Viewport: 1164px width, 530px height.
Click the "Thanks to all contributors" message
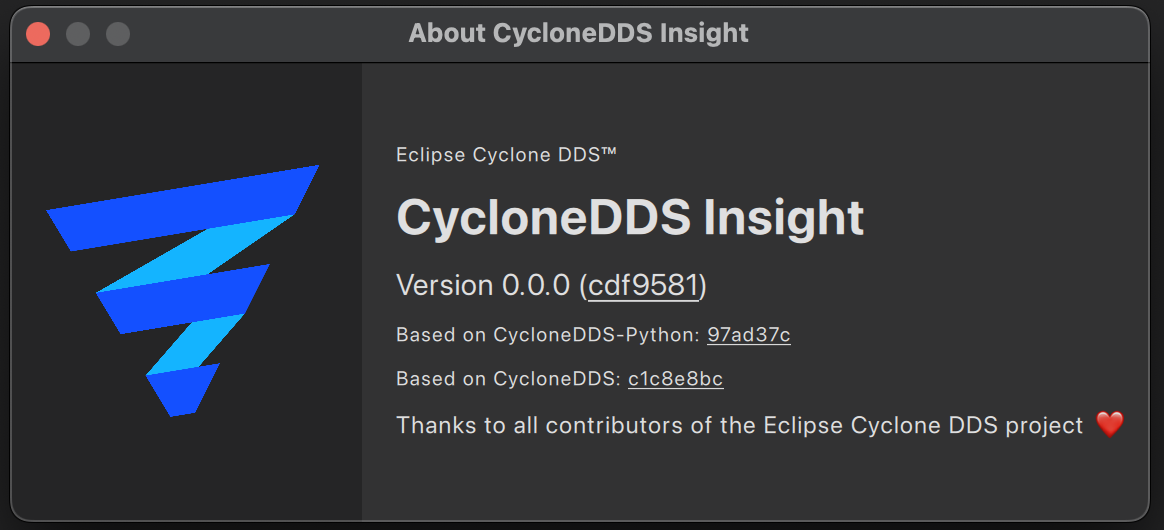(x=740, y=425)
